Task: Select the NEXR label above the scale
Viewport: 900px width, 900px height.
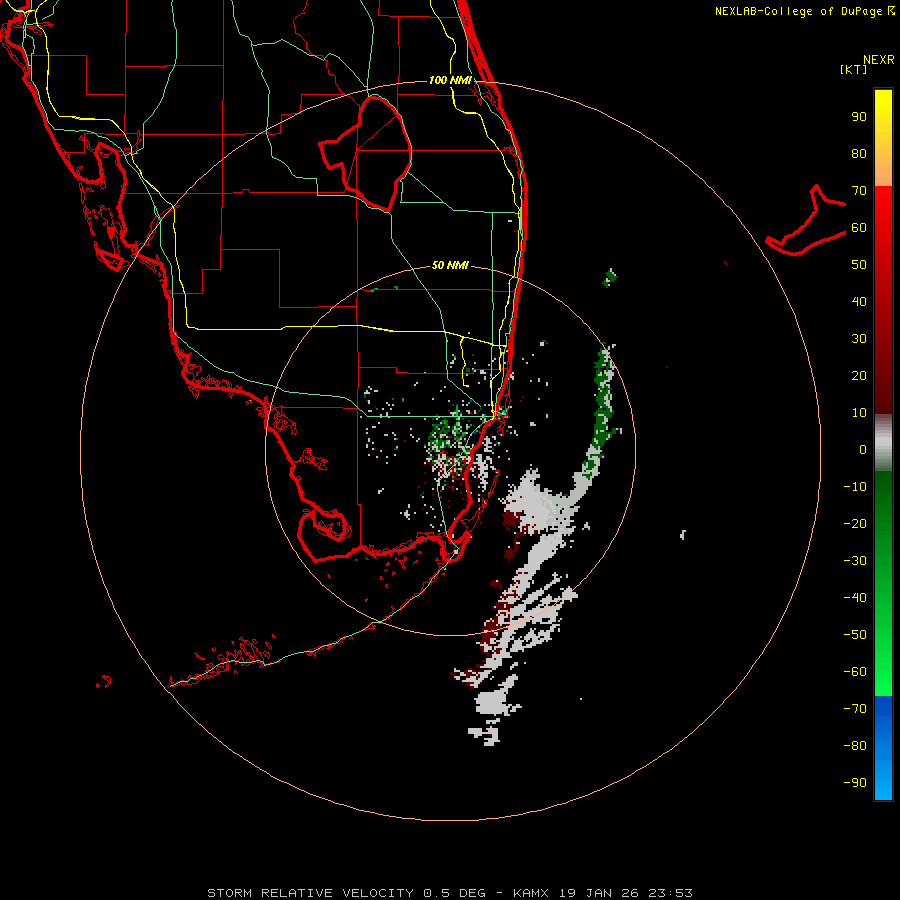Action: (x=879, y=60)
